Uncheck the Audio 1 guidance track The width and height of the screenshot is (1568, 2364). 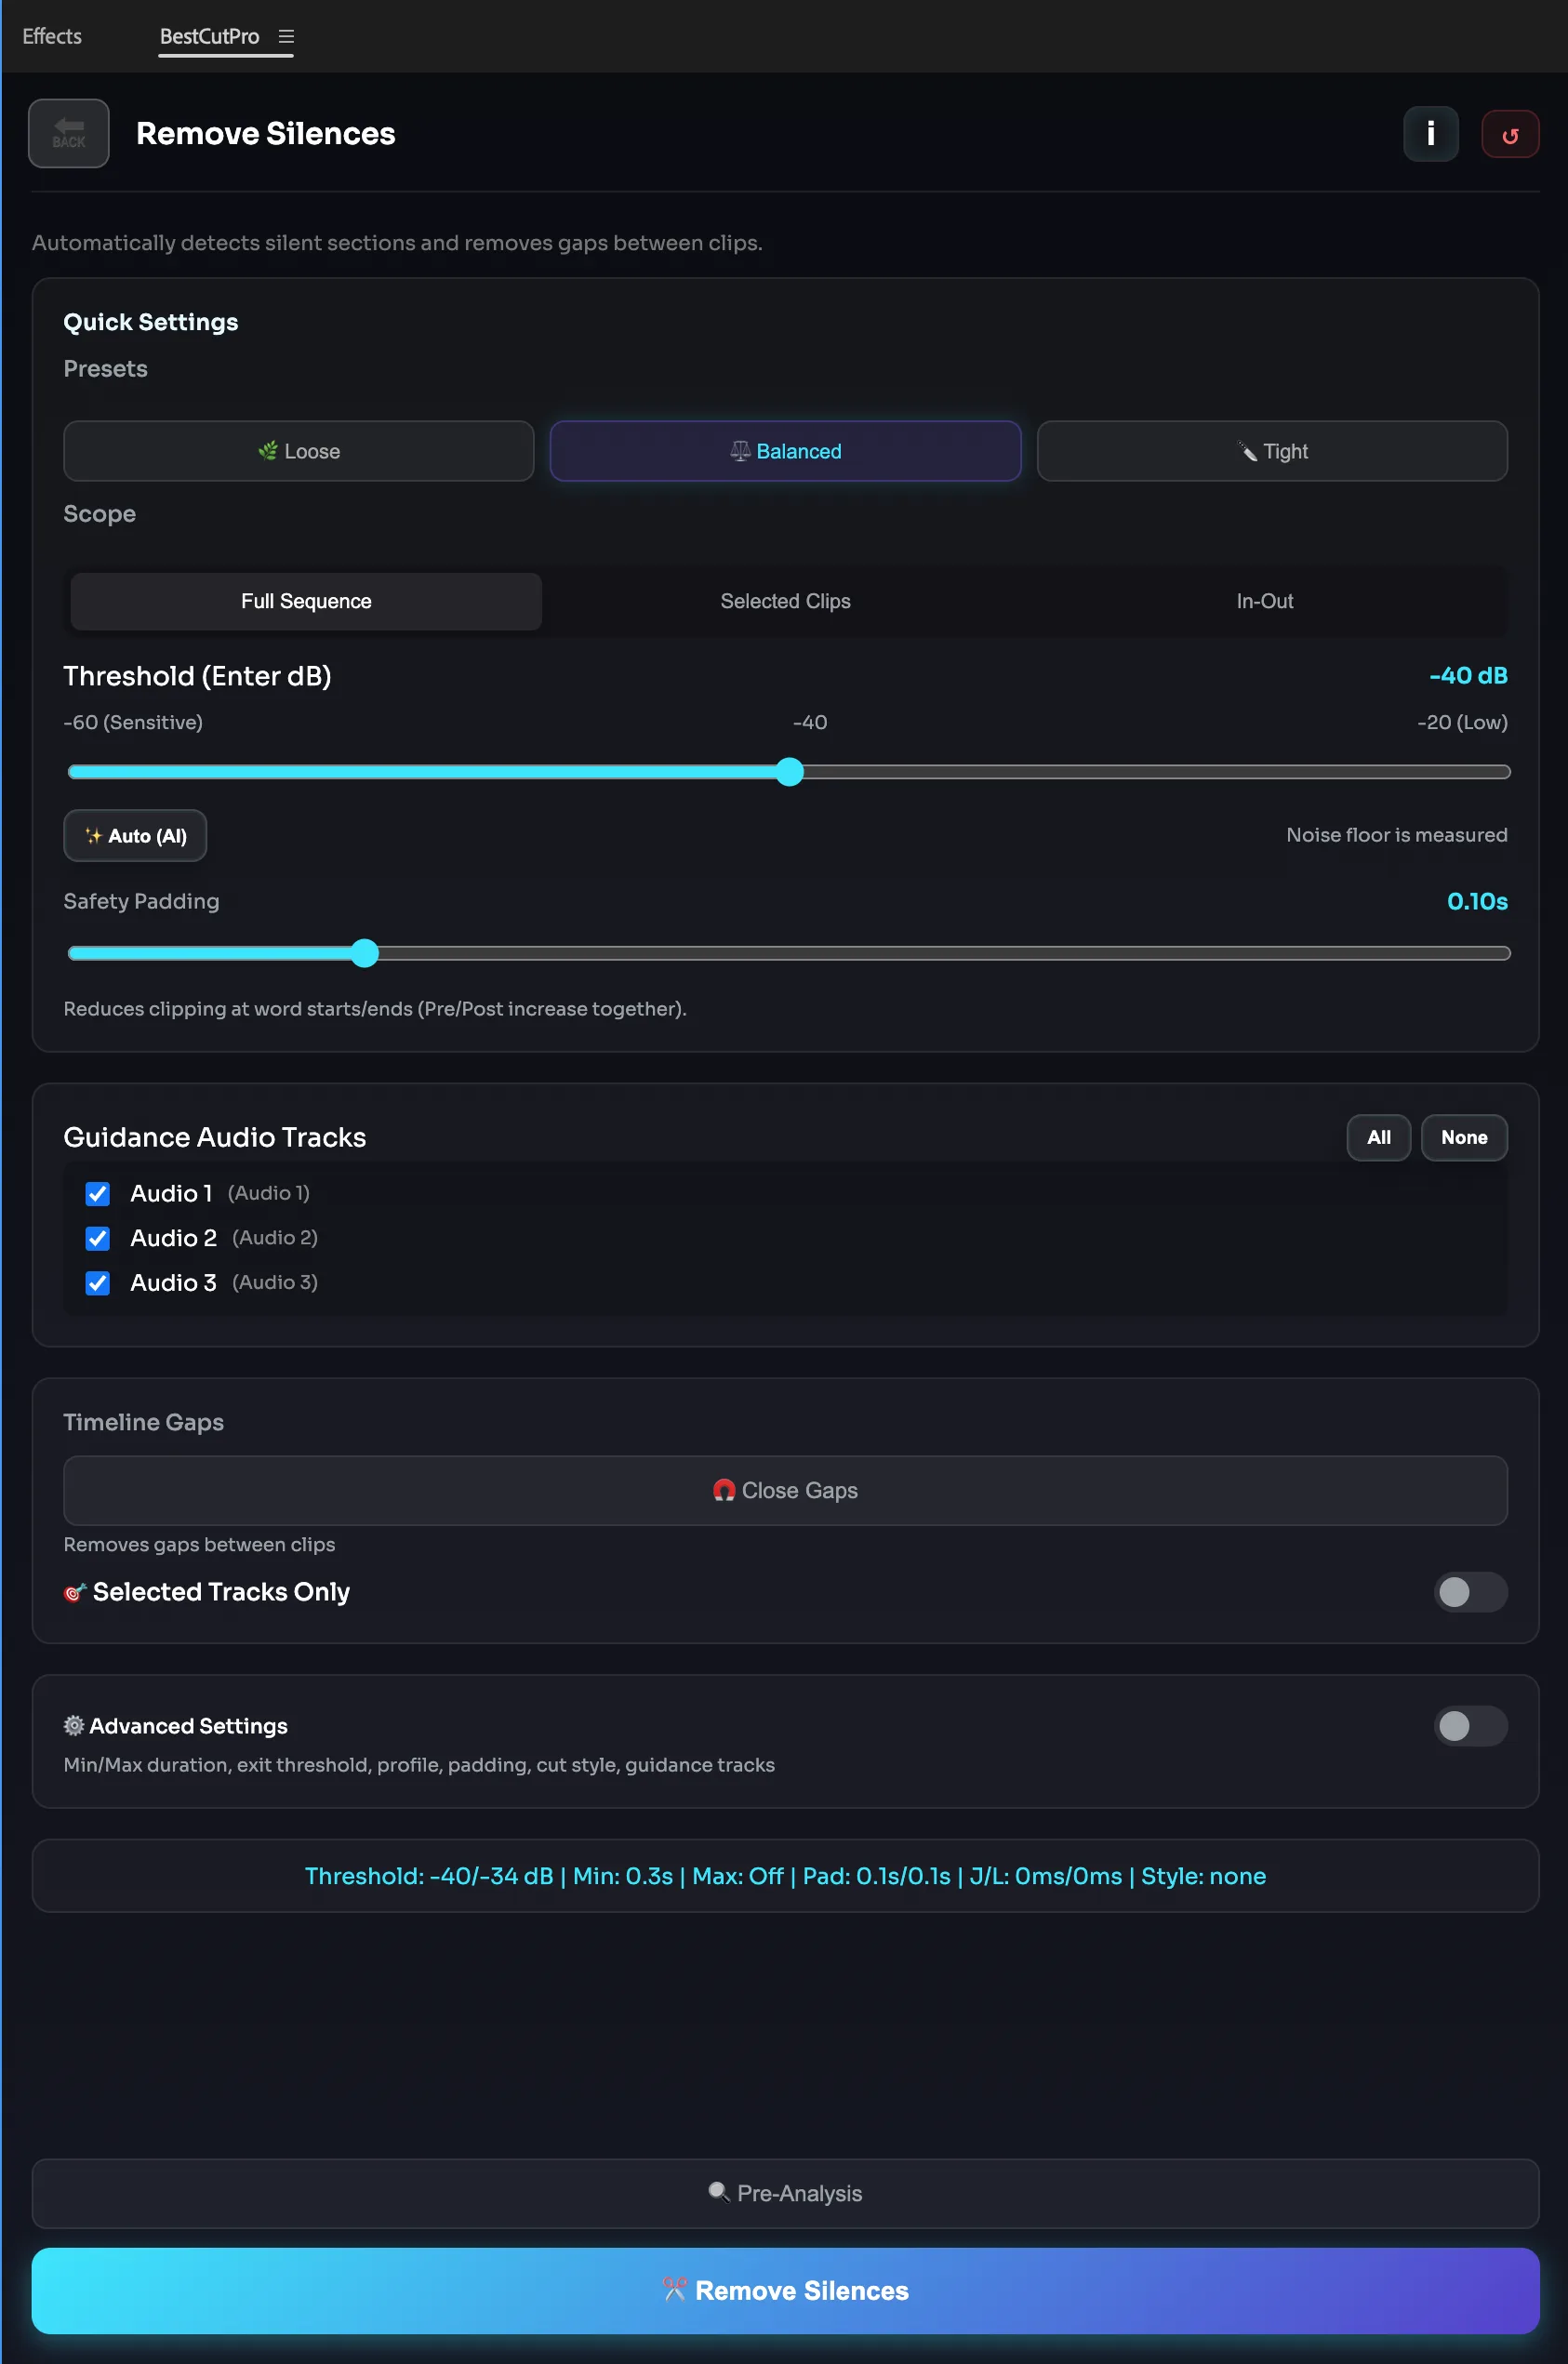click(97, 1193)
